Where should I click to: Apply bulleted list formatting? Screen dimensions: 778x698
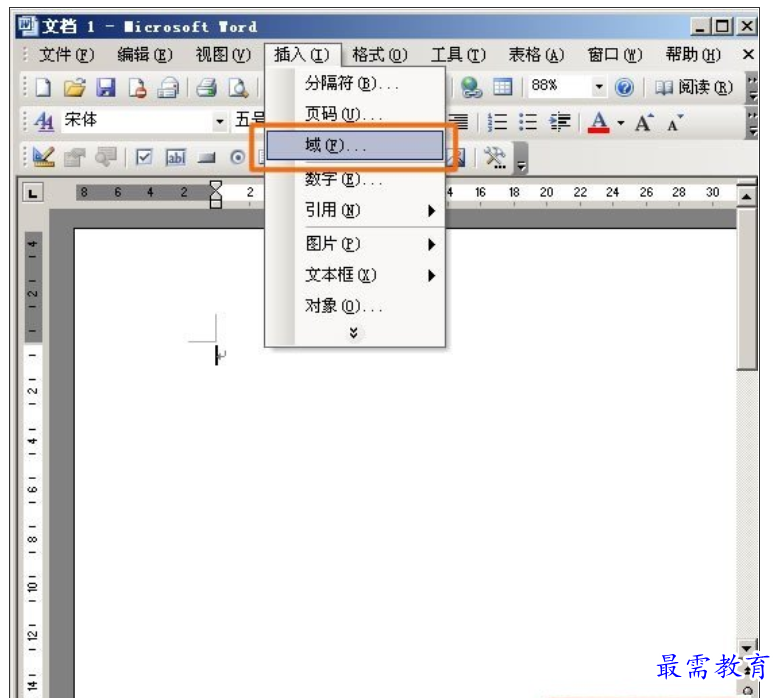[x=528, y=122]
